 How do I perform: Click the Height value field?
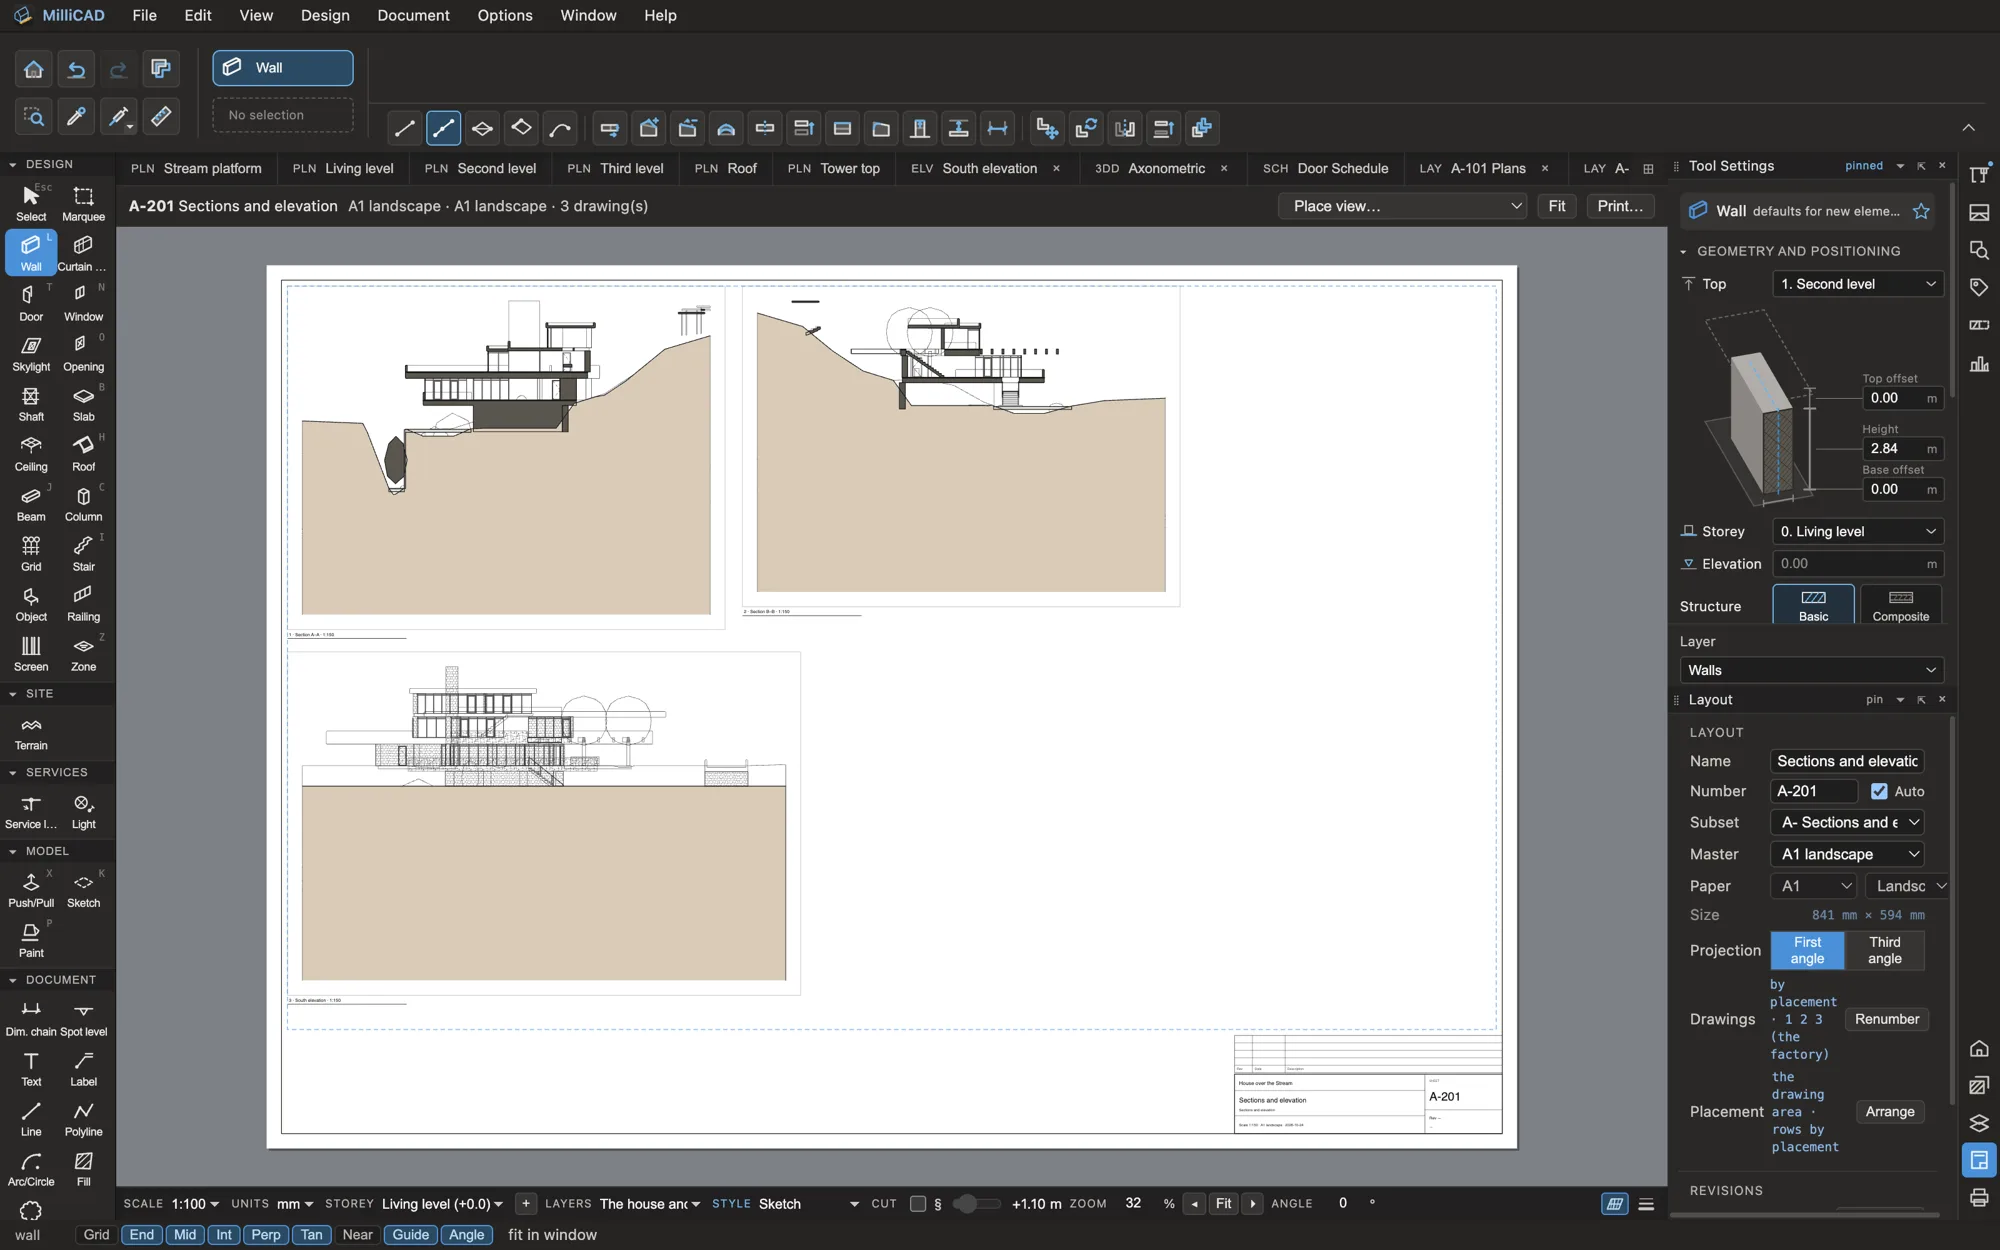click(1902, 448)
